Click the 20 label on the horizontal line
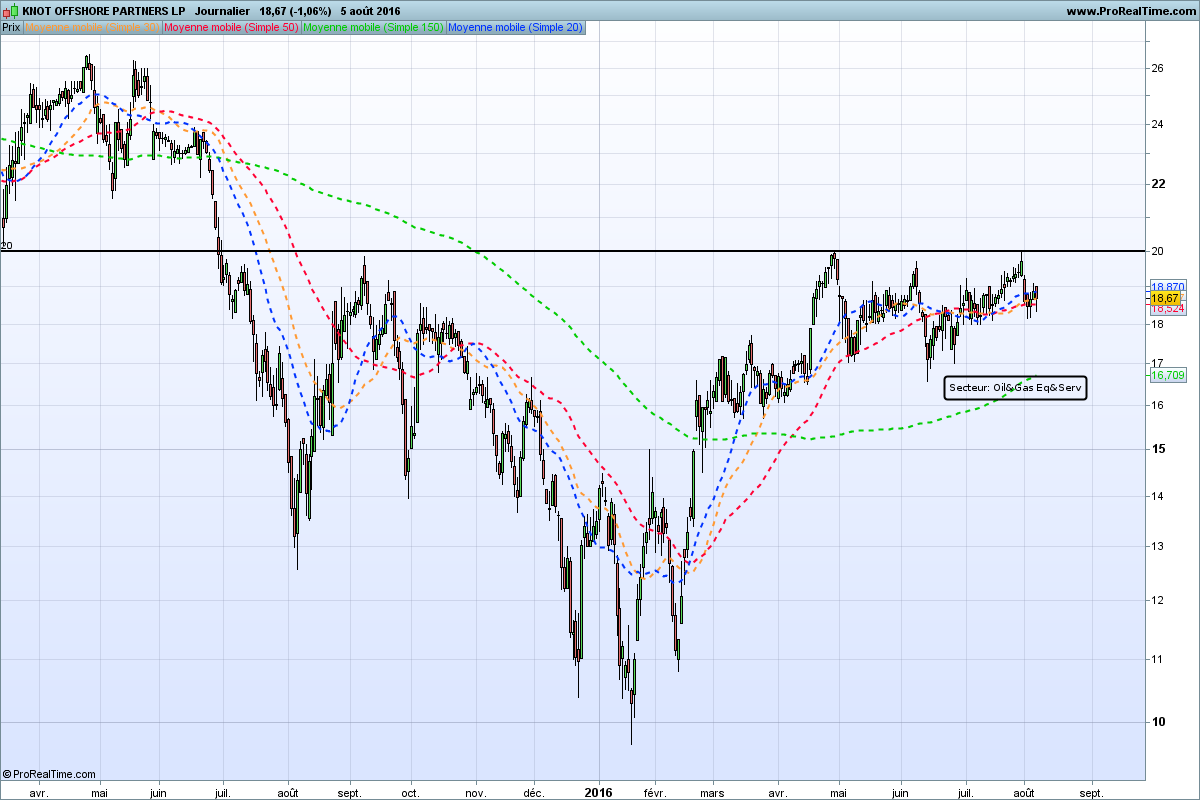This screenshot has width=1200, height=800. (x=6, y=245)
